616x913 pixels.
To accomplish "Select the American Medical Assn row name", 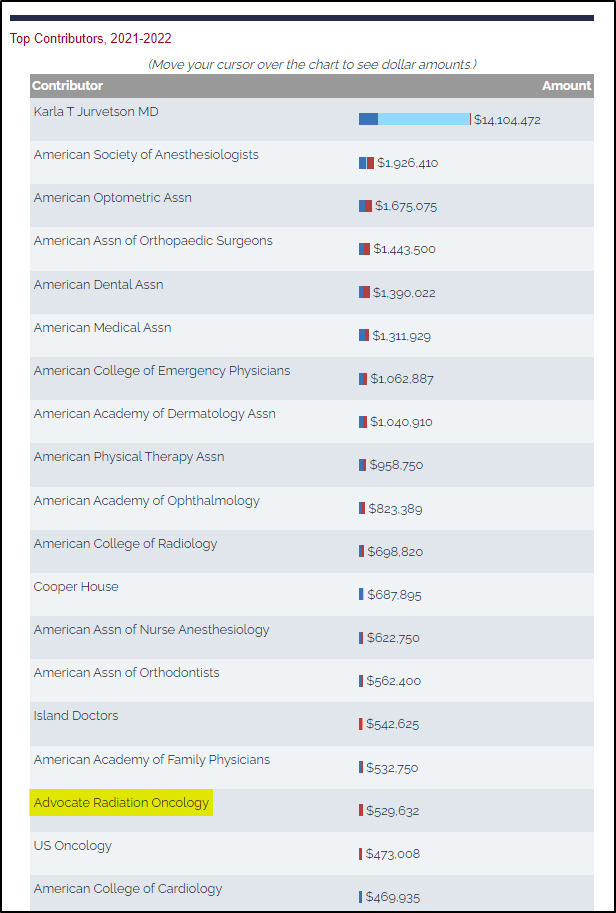I will [x=102, y=328].
